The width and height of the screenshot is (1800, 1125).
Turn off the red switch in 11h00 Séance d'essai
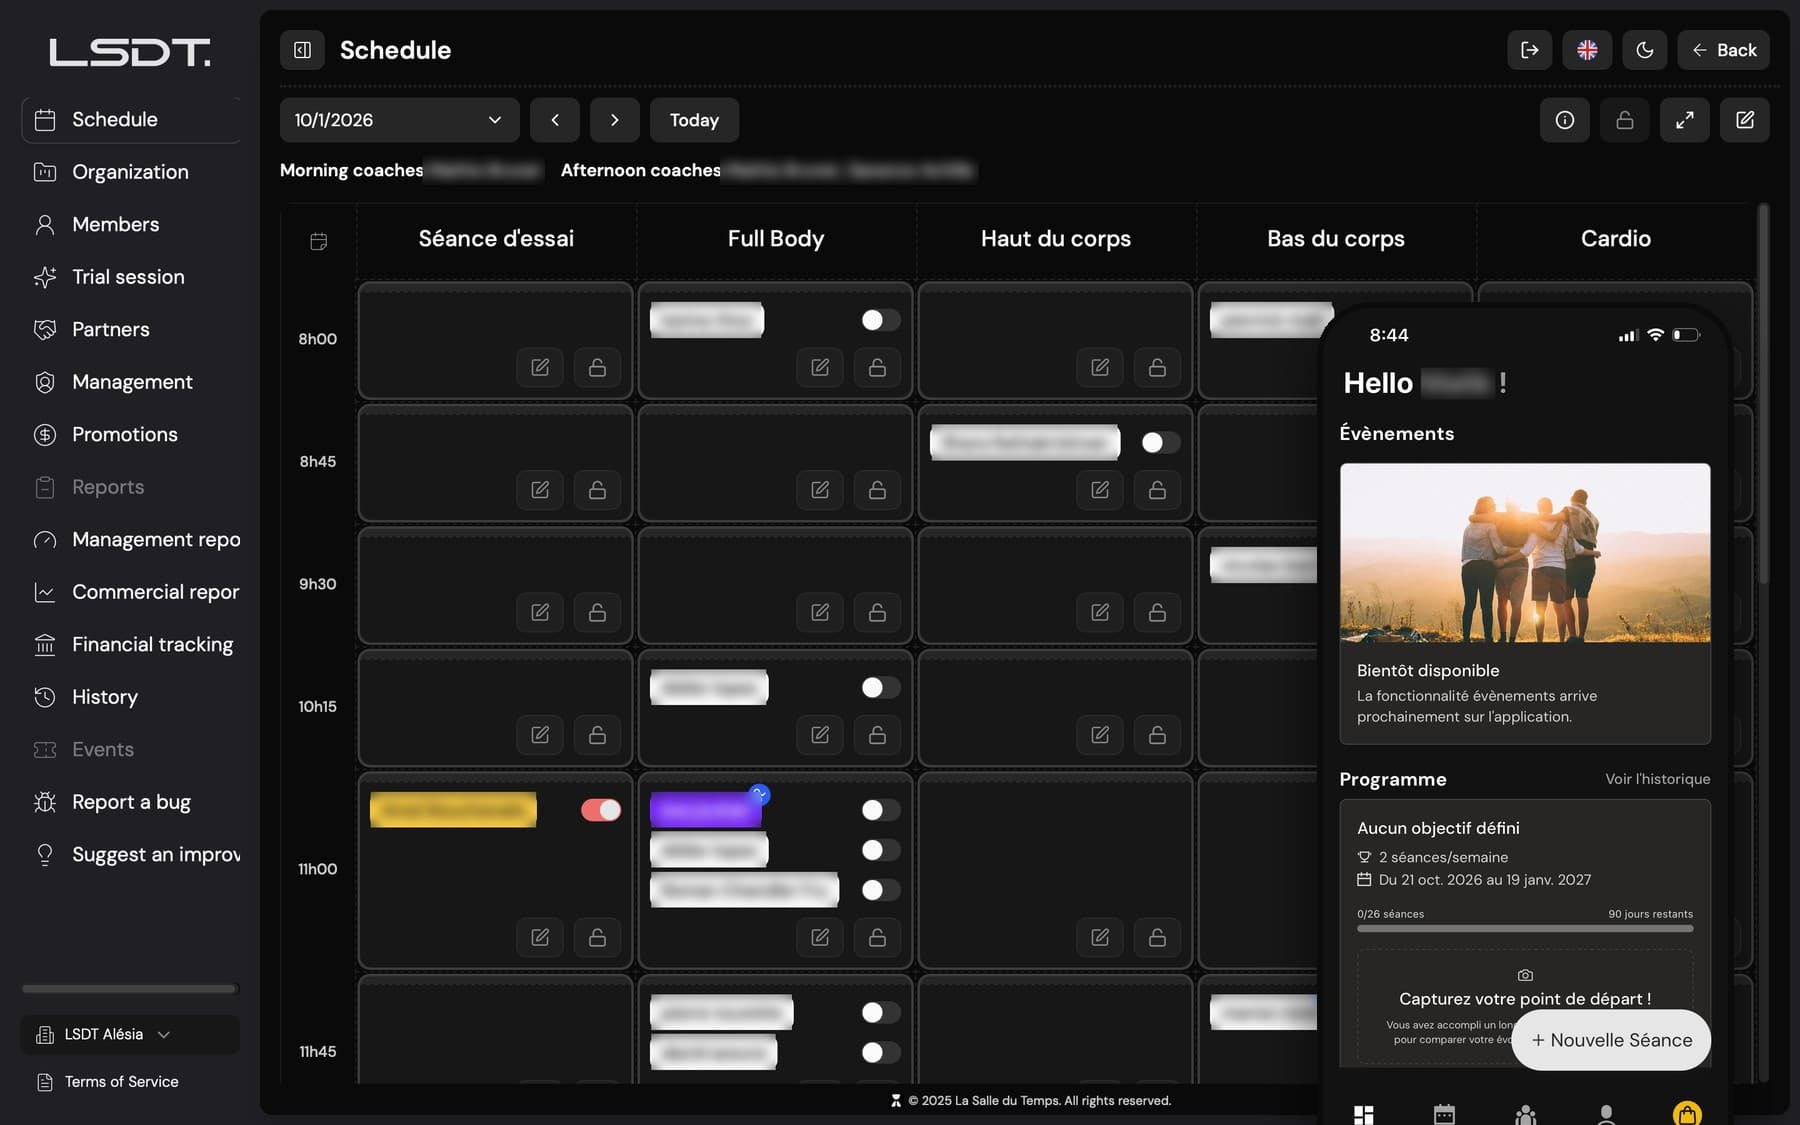(600, 810)
